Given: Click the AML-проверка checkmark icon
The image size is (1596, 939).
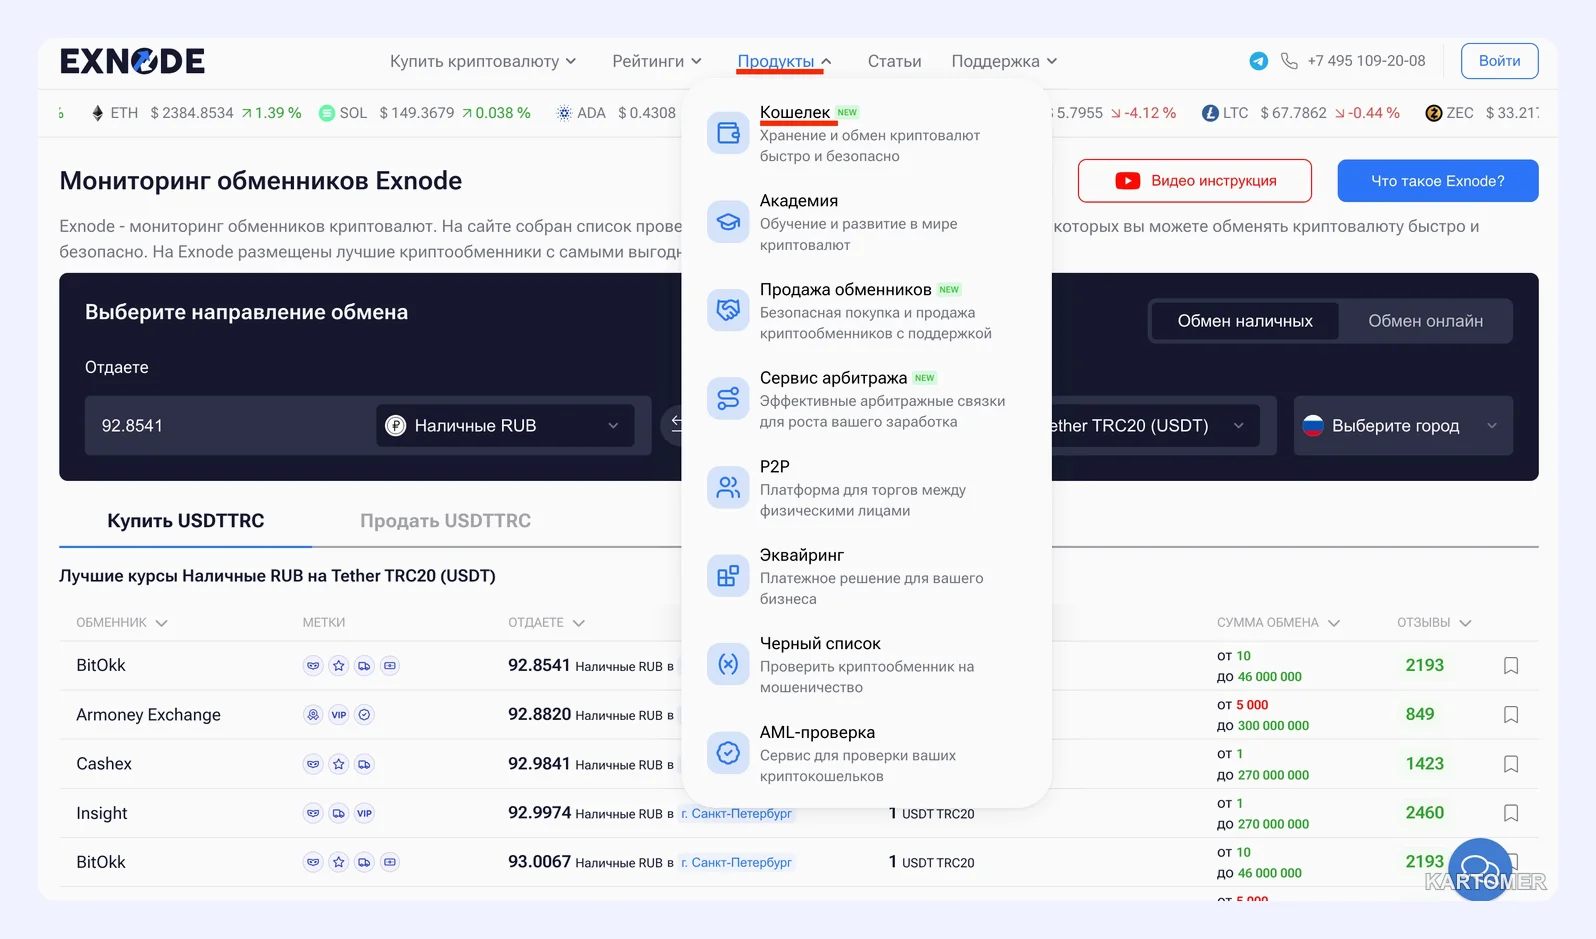Looking at the screenshot, I should click(x=728, y=753).
